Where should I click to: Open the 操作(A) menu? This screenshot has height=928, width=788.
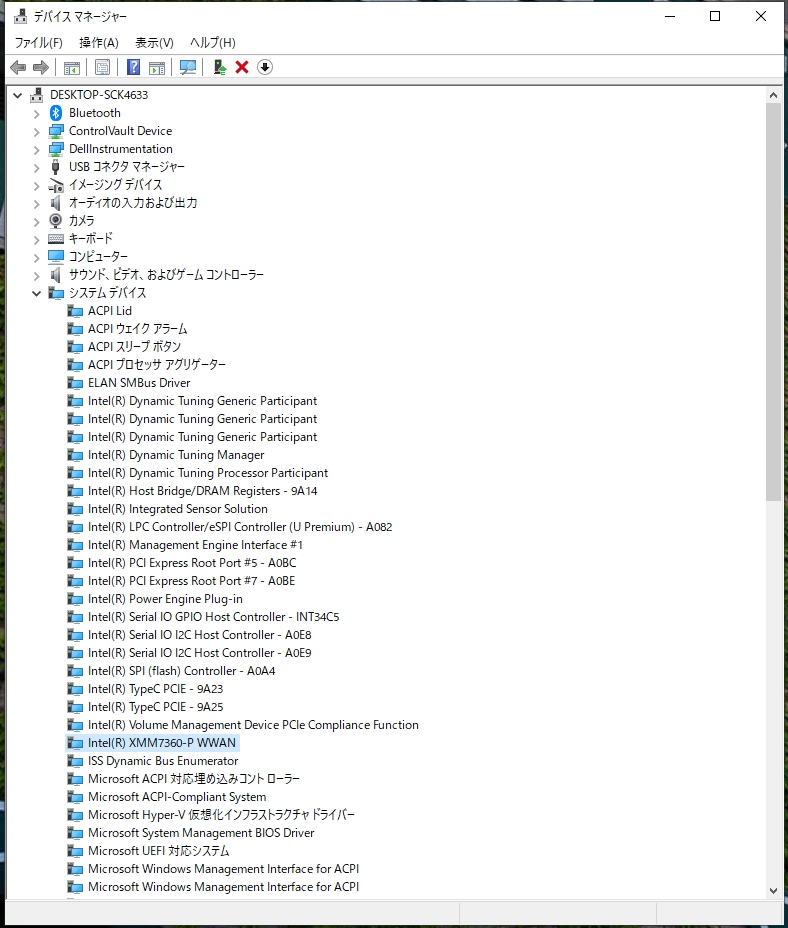pos(99,43)
